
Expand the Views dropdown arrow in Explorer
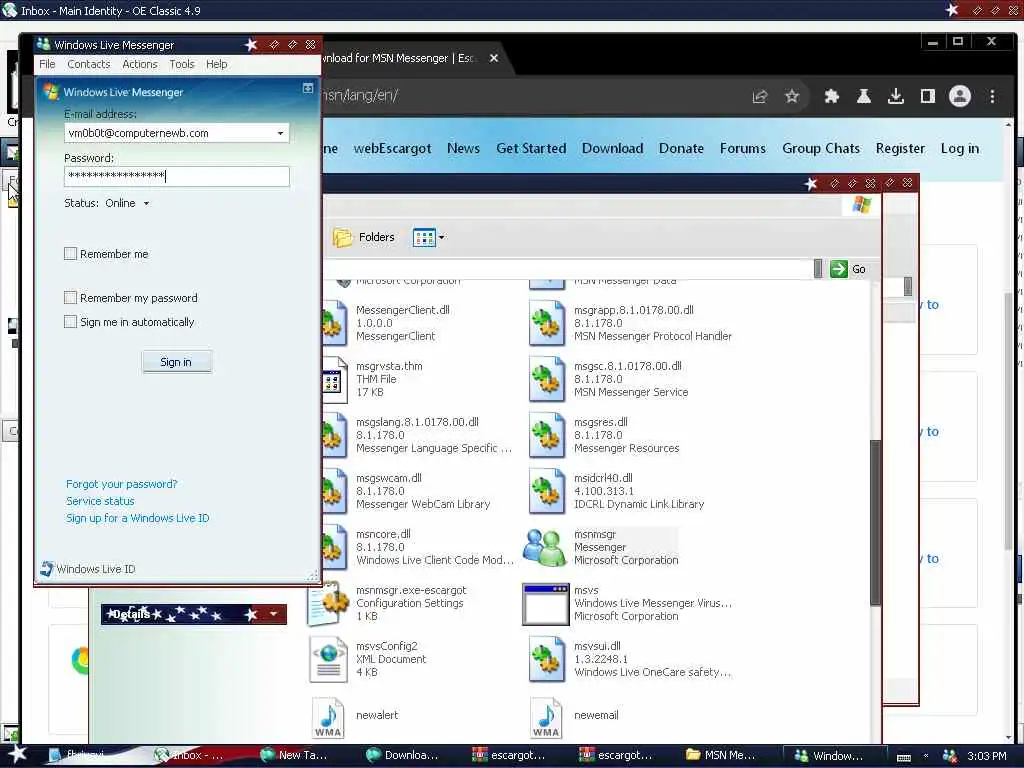tap(441, 237)
